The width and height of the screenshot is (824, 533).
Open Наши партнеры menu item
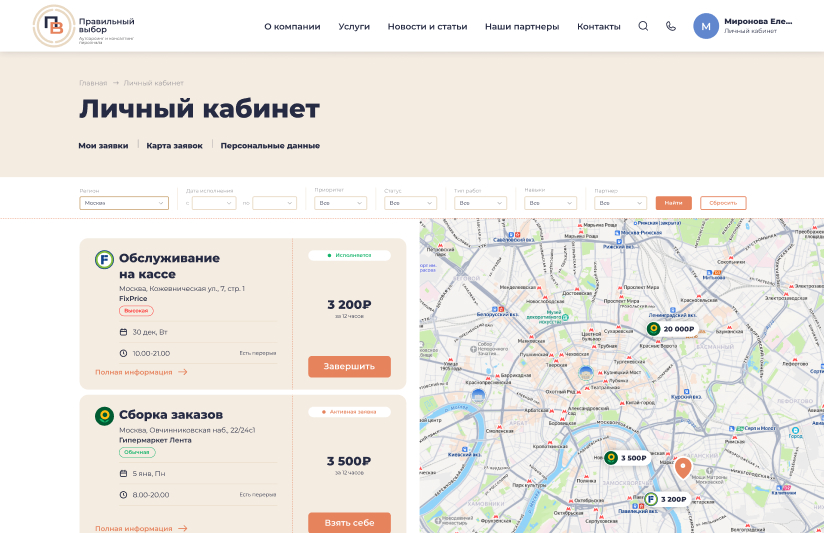[522, 26]
